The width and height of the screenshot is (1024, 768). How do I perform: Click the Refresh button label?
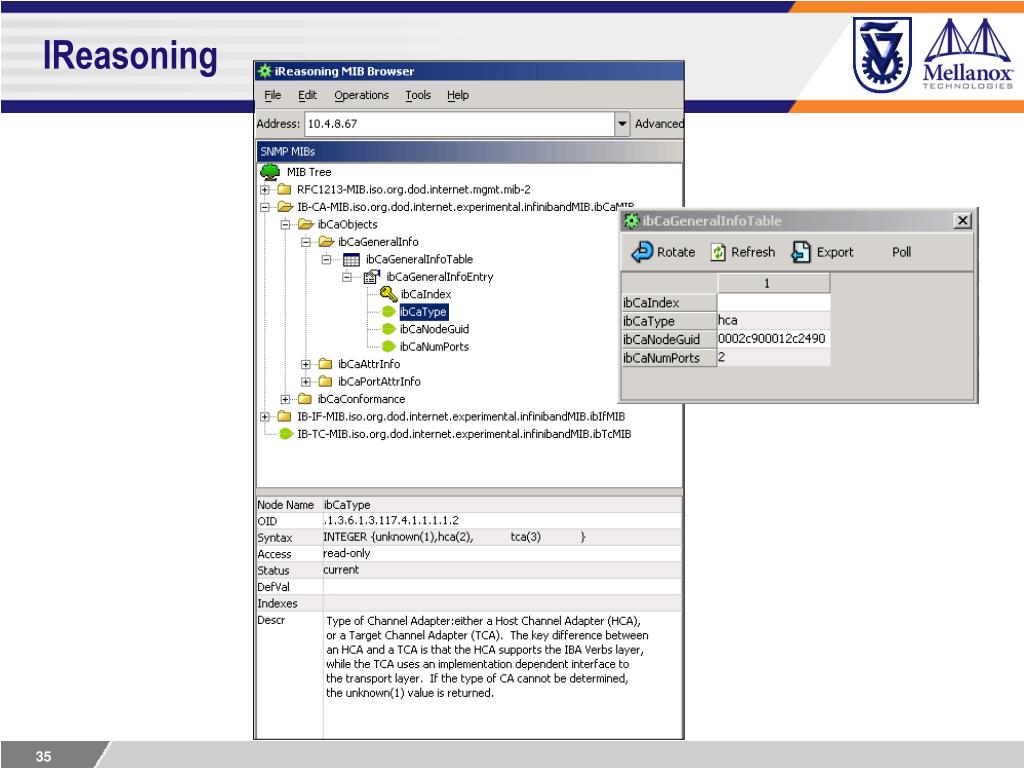click(x=753, y=252)
